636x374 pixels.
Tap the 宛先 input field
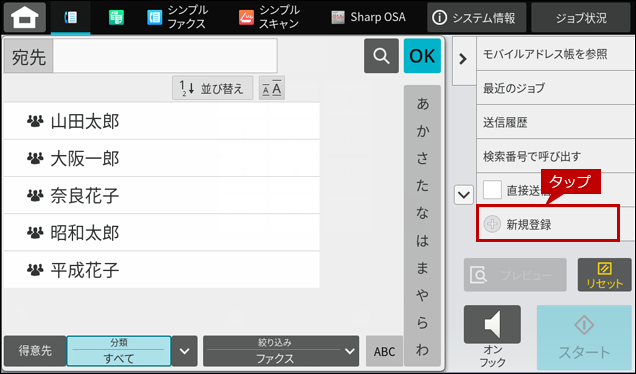(165, 56)
